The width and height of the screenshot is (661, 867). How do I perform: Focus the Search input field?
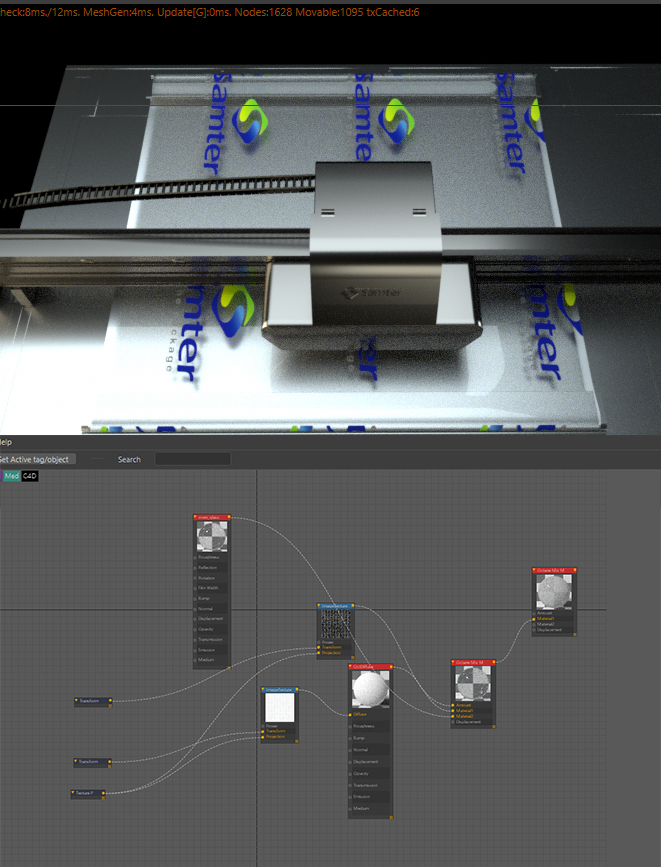point(192,459)
